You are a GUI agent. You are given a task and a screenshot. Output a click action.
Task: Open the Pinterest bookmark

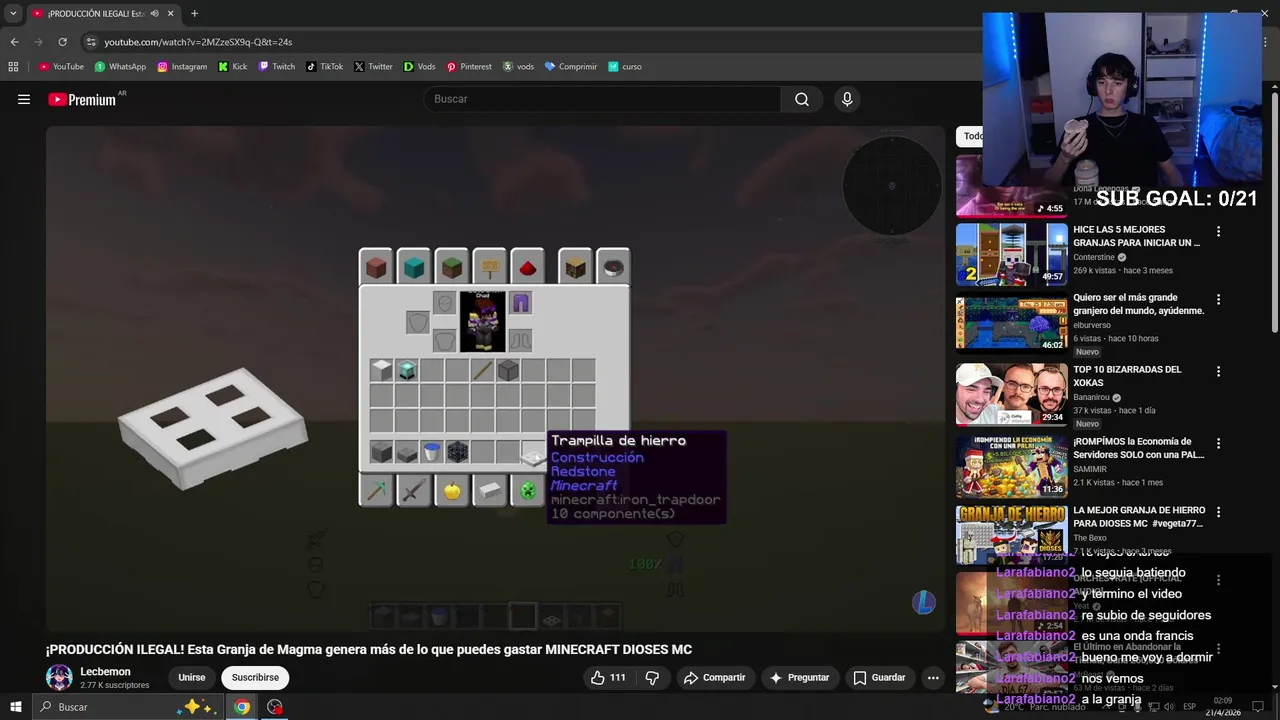[x=469, y=67]
